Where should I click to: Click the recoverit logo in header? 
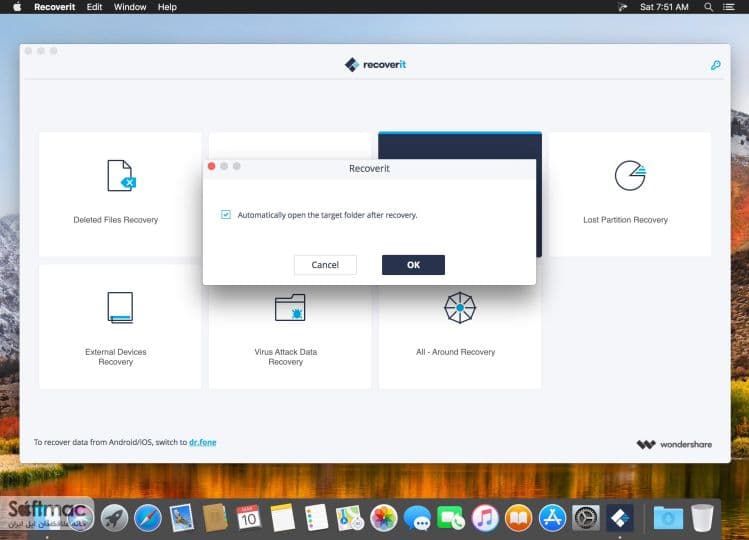375,65
